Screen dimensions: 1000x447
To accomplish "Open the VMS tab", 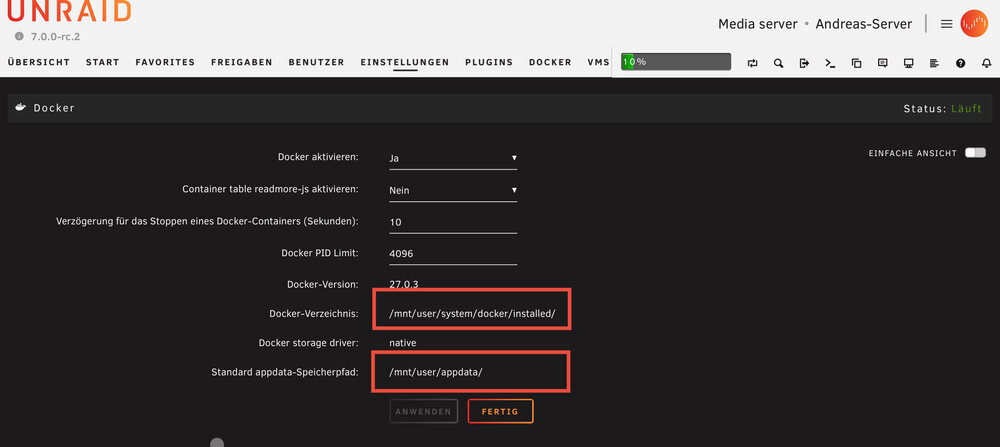I will pos(598,62).
